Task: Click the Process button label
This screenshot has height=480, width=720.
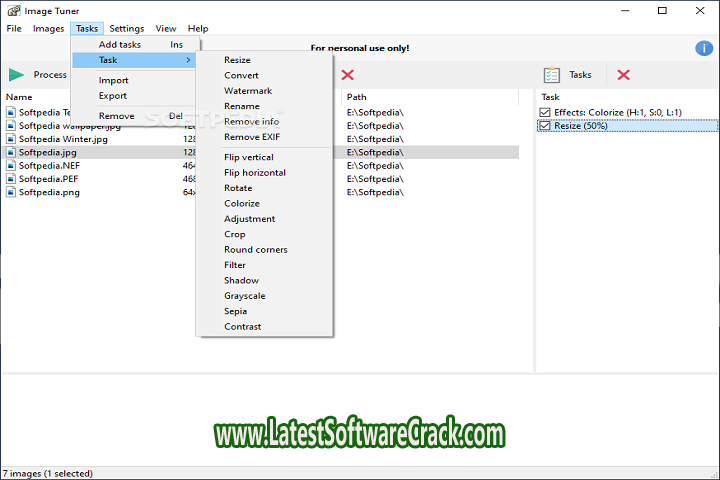Action: tap(50, 74)
